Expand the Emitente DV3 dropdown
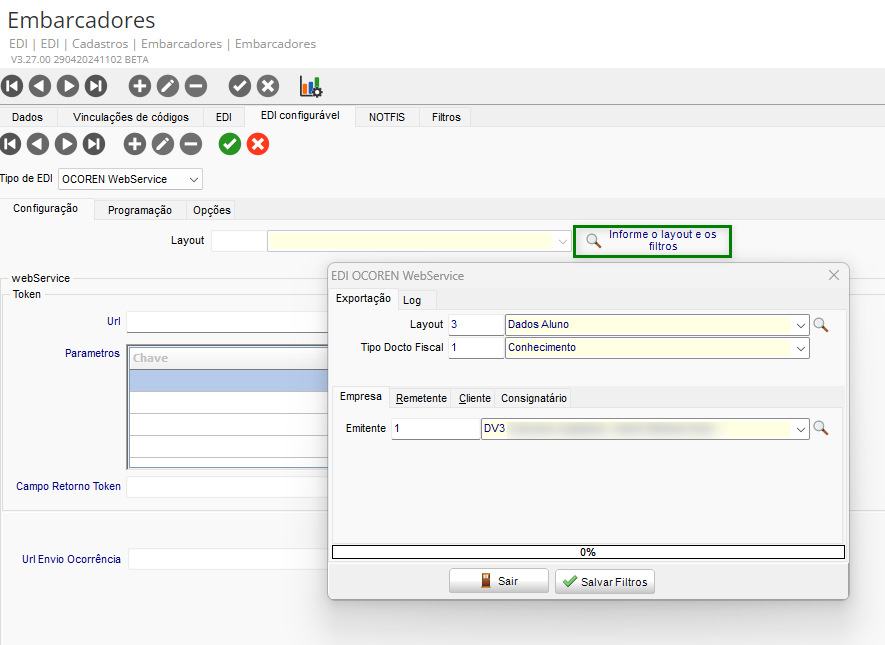 (x=800, y=429)
